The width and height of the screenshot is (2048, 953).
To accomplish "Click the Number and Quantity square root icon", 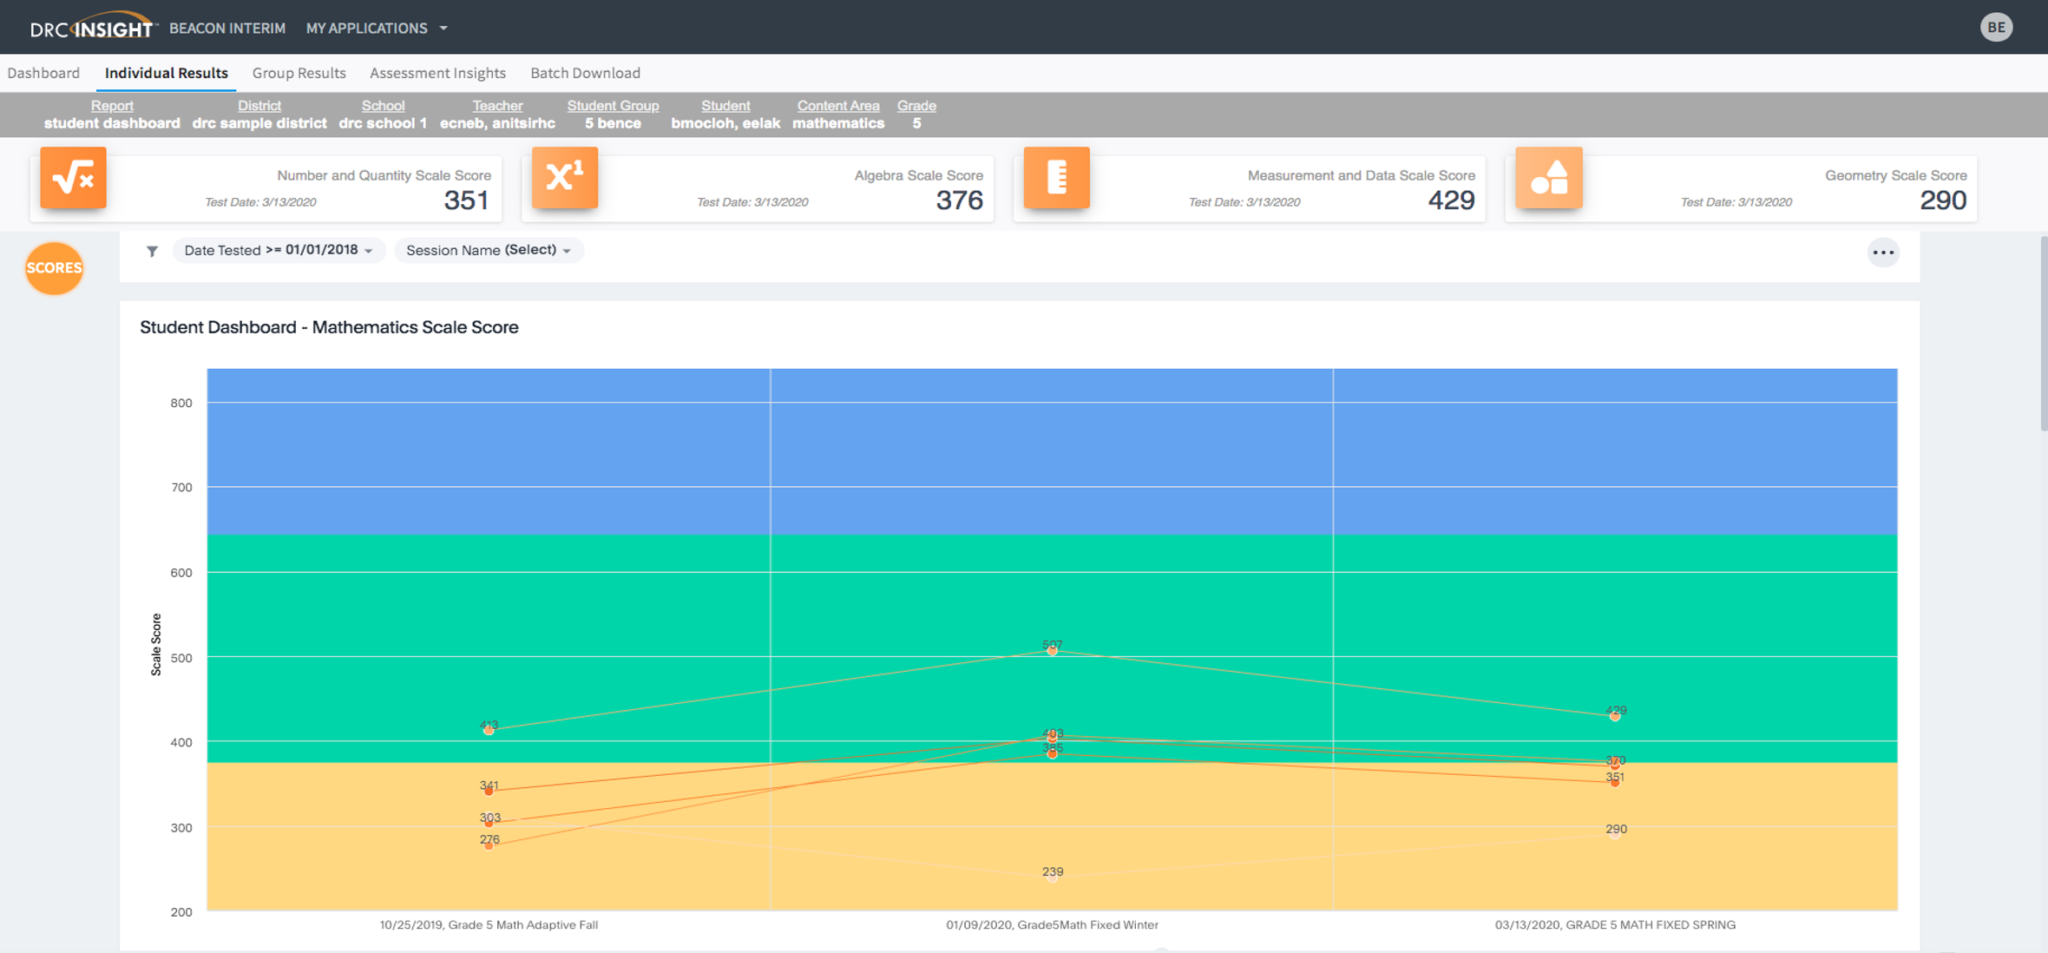I will 73,178.
